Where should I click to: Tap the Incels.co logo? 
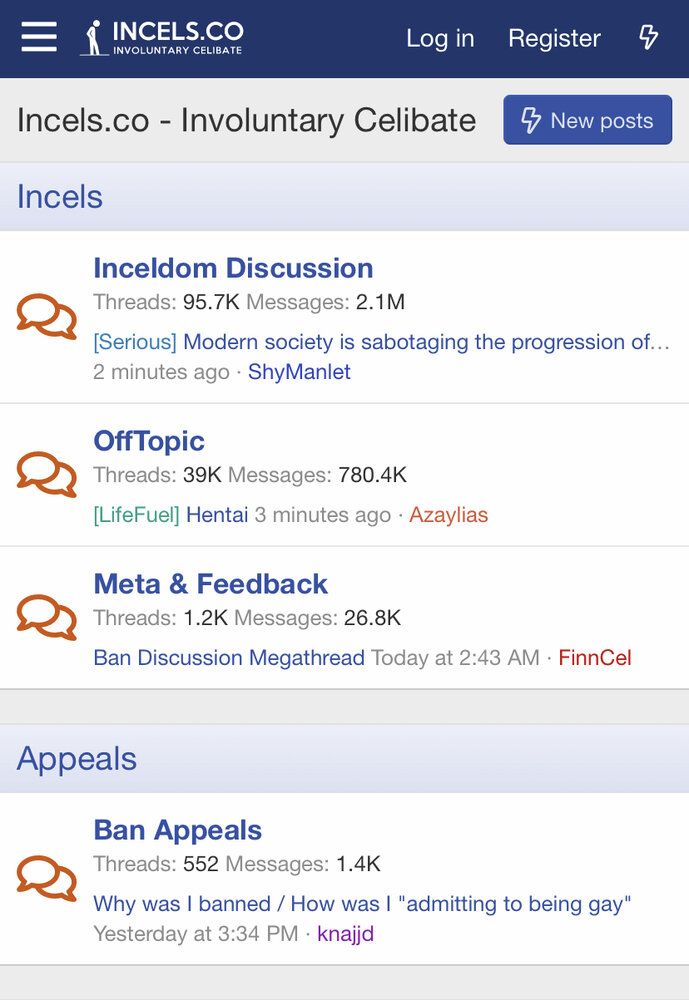pyautogui.click(x=161, y=38)
